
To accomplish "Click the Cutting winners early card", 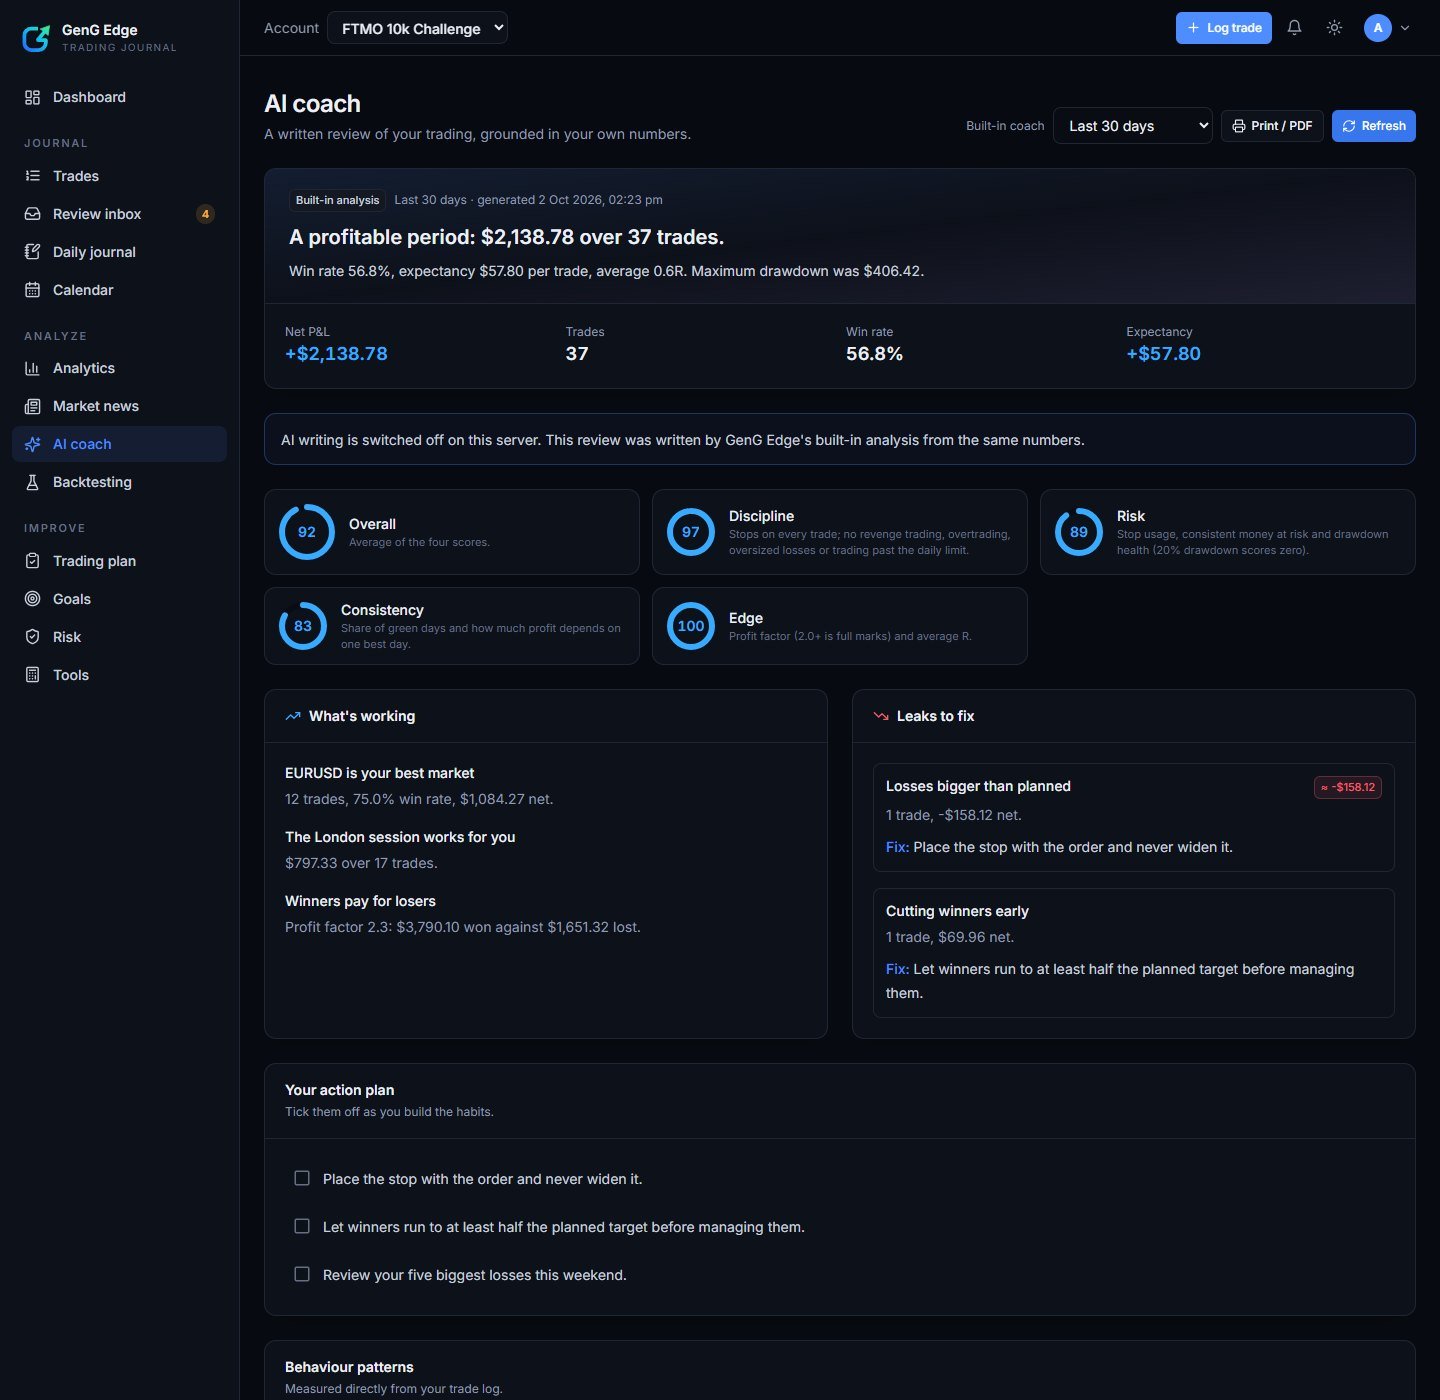I will click(1134, 953).
